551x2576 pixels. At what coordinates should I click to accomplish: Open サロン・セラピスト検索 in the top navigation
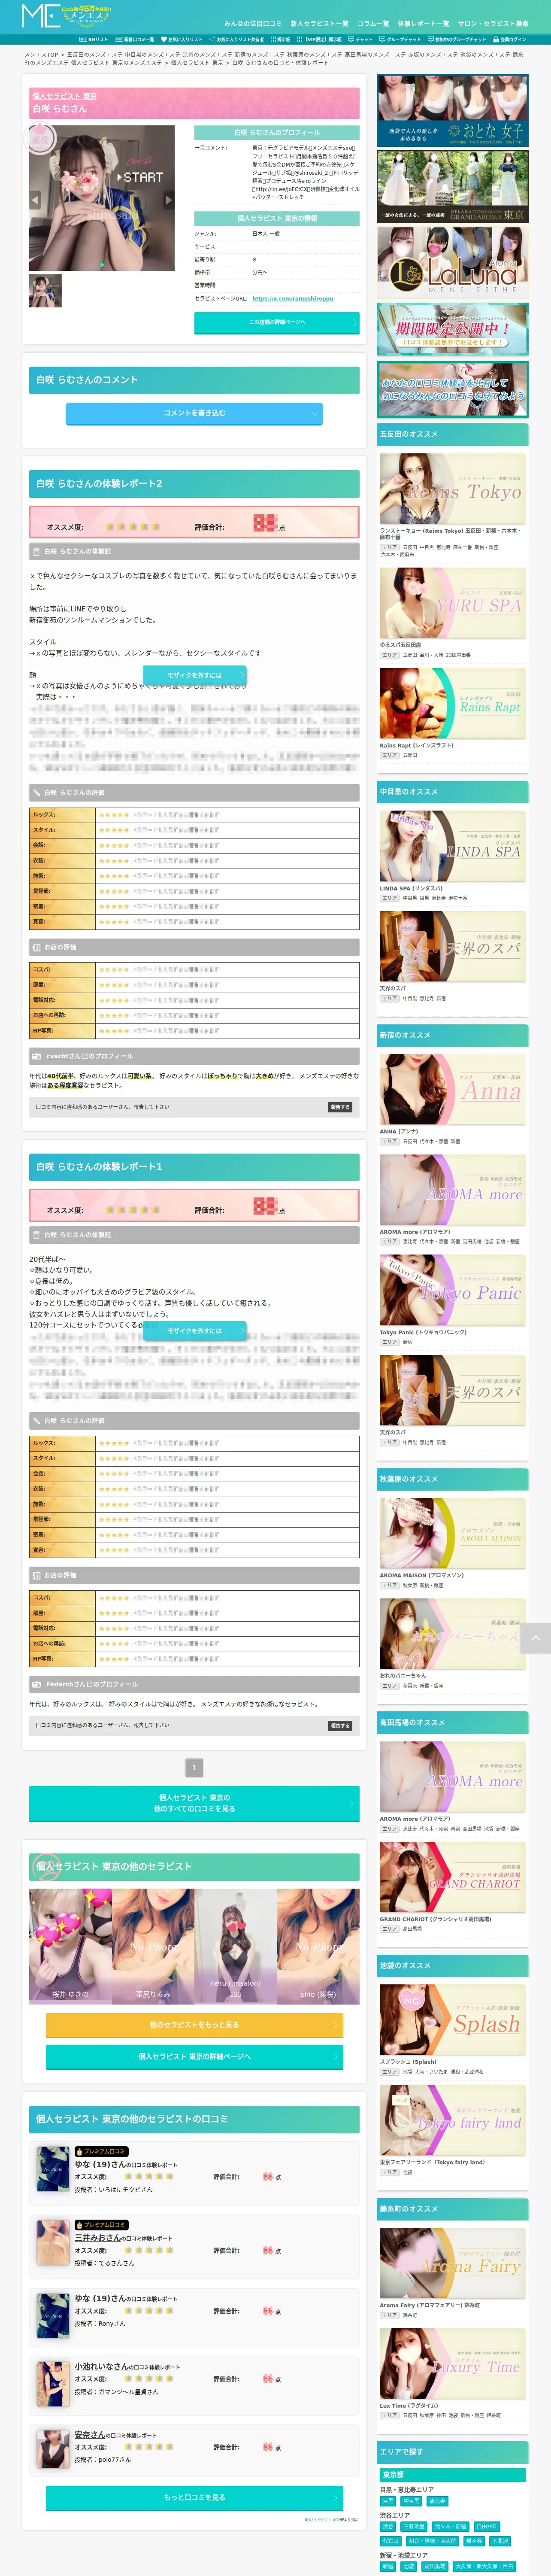click(493, 23)
